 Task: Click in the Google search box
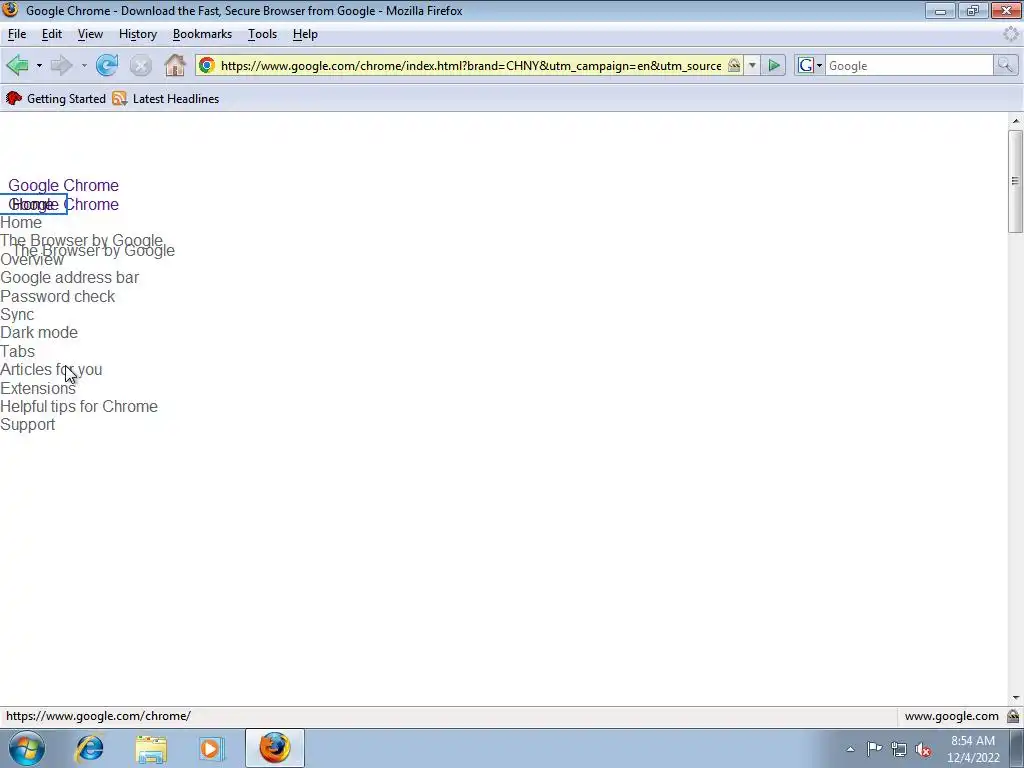pyautogui.click(x=909, y=65)
